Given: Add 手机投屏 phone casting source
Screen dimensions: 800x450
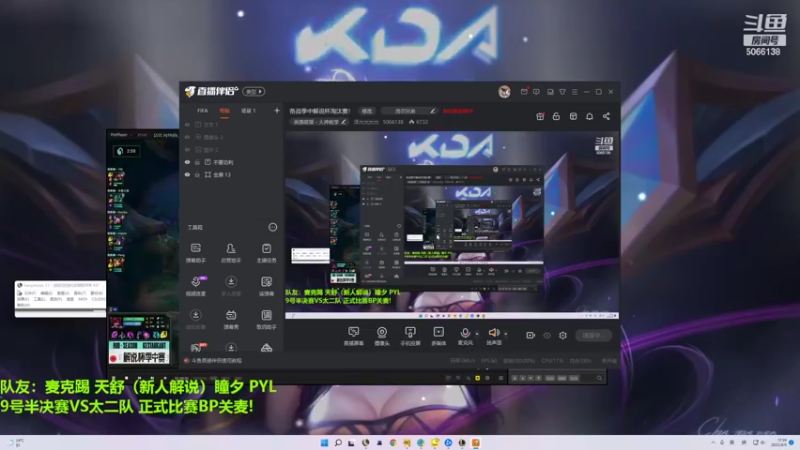Looking at the screenshot, I should pyautogui.click(x=410, y=336).
